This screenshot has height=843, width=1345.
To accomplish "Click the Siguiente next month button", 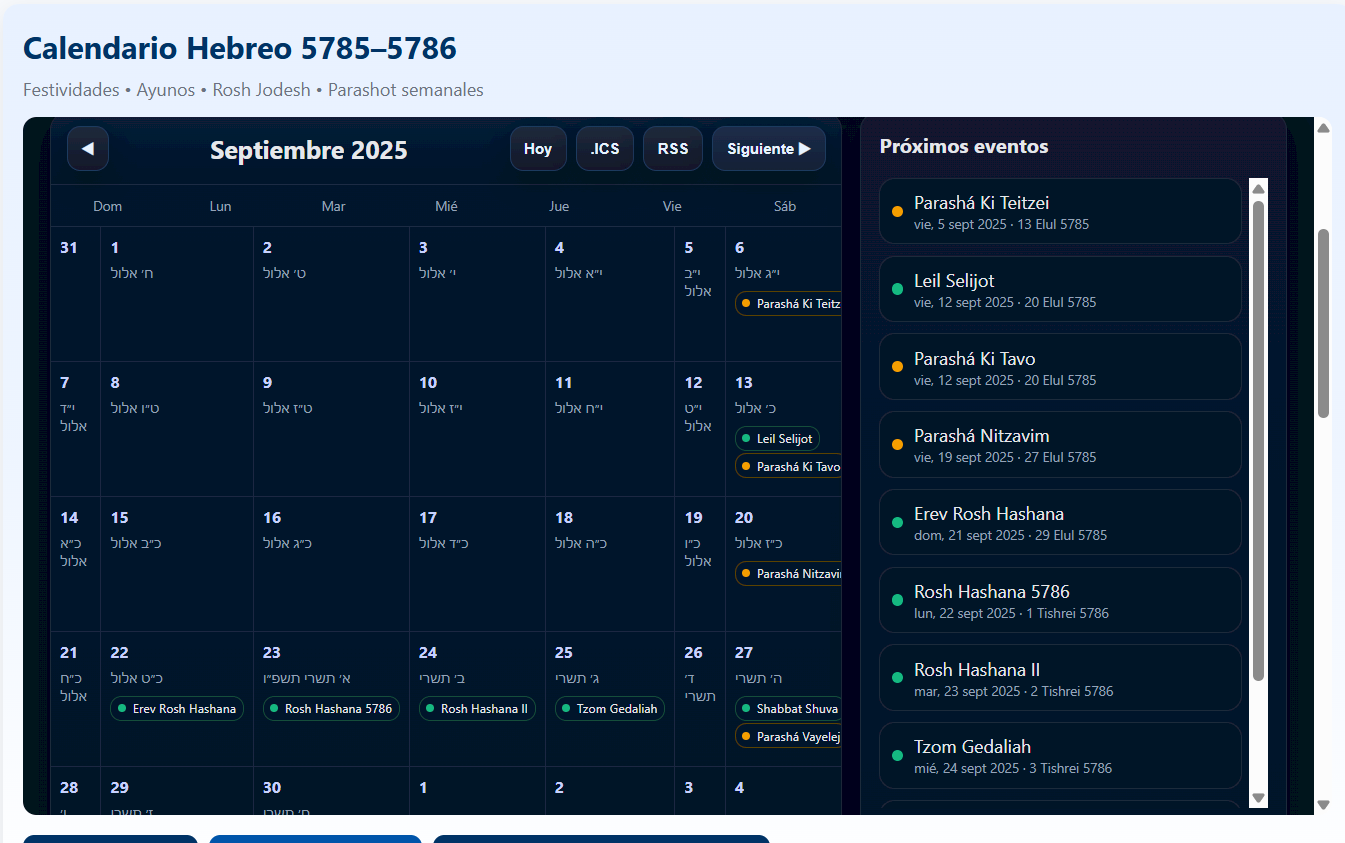I will click(x=768, y=149).
